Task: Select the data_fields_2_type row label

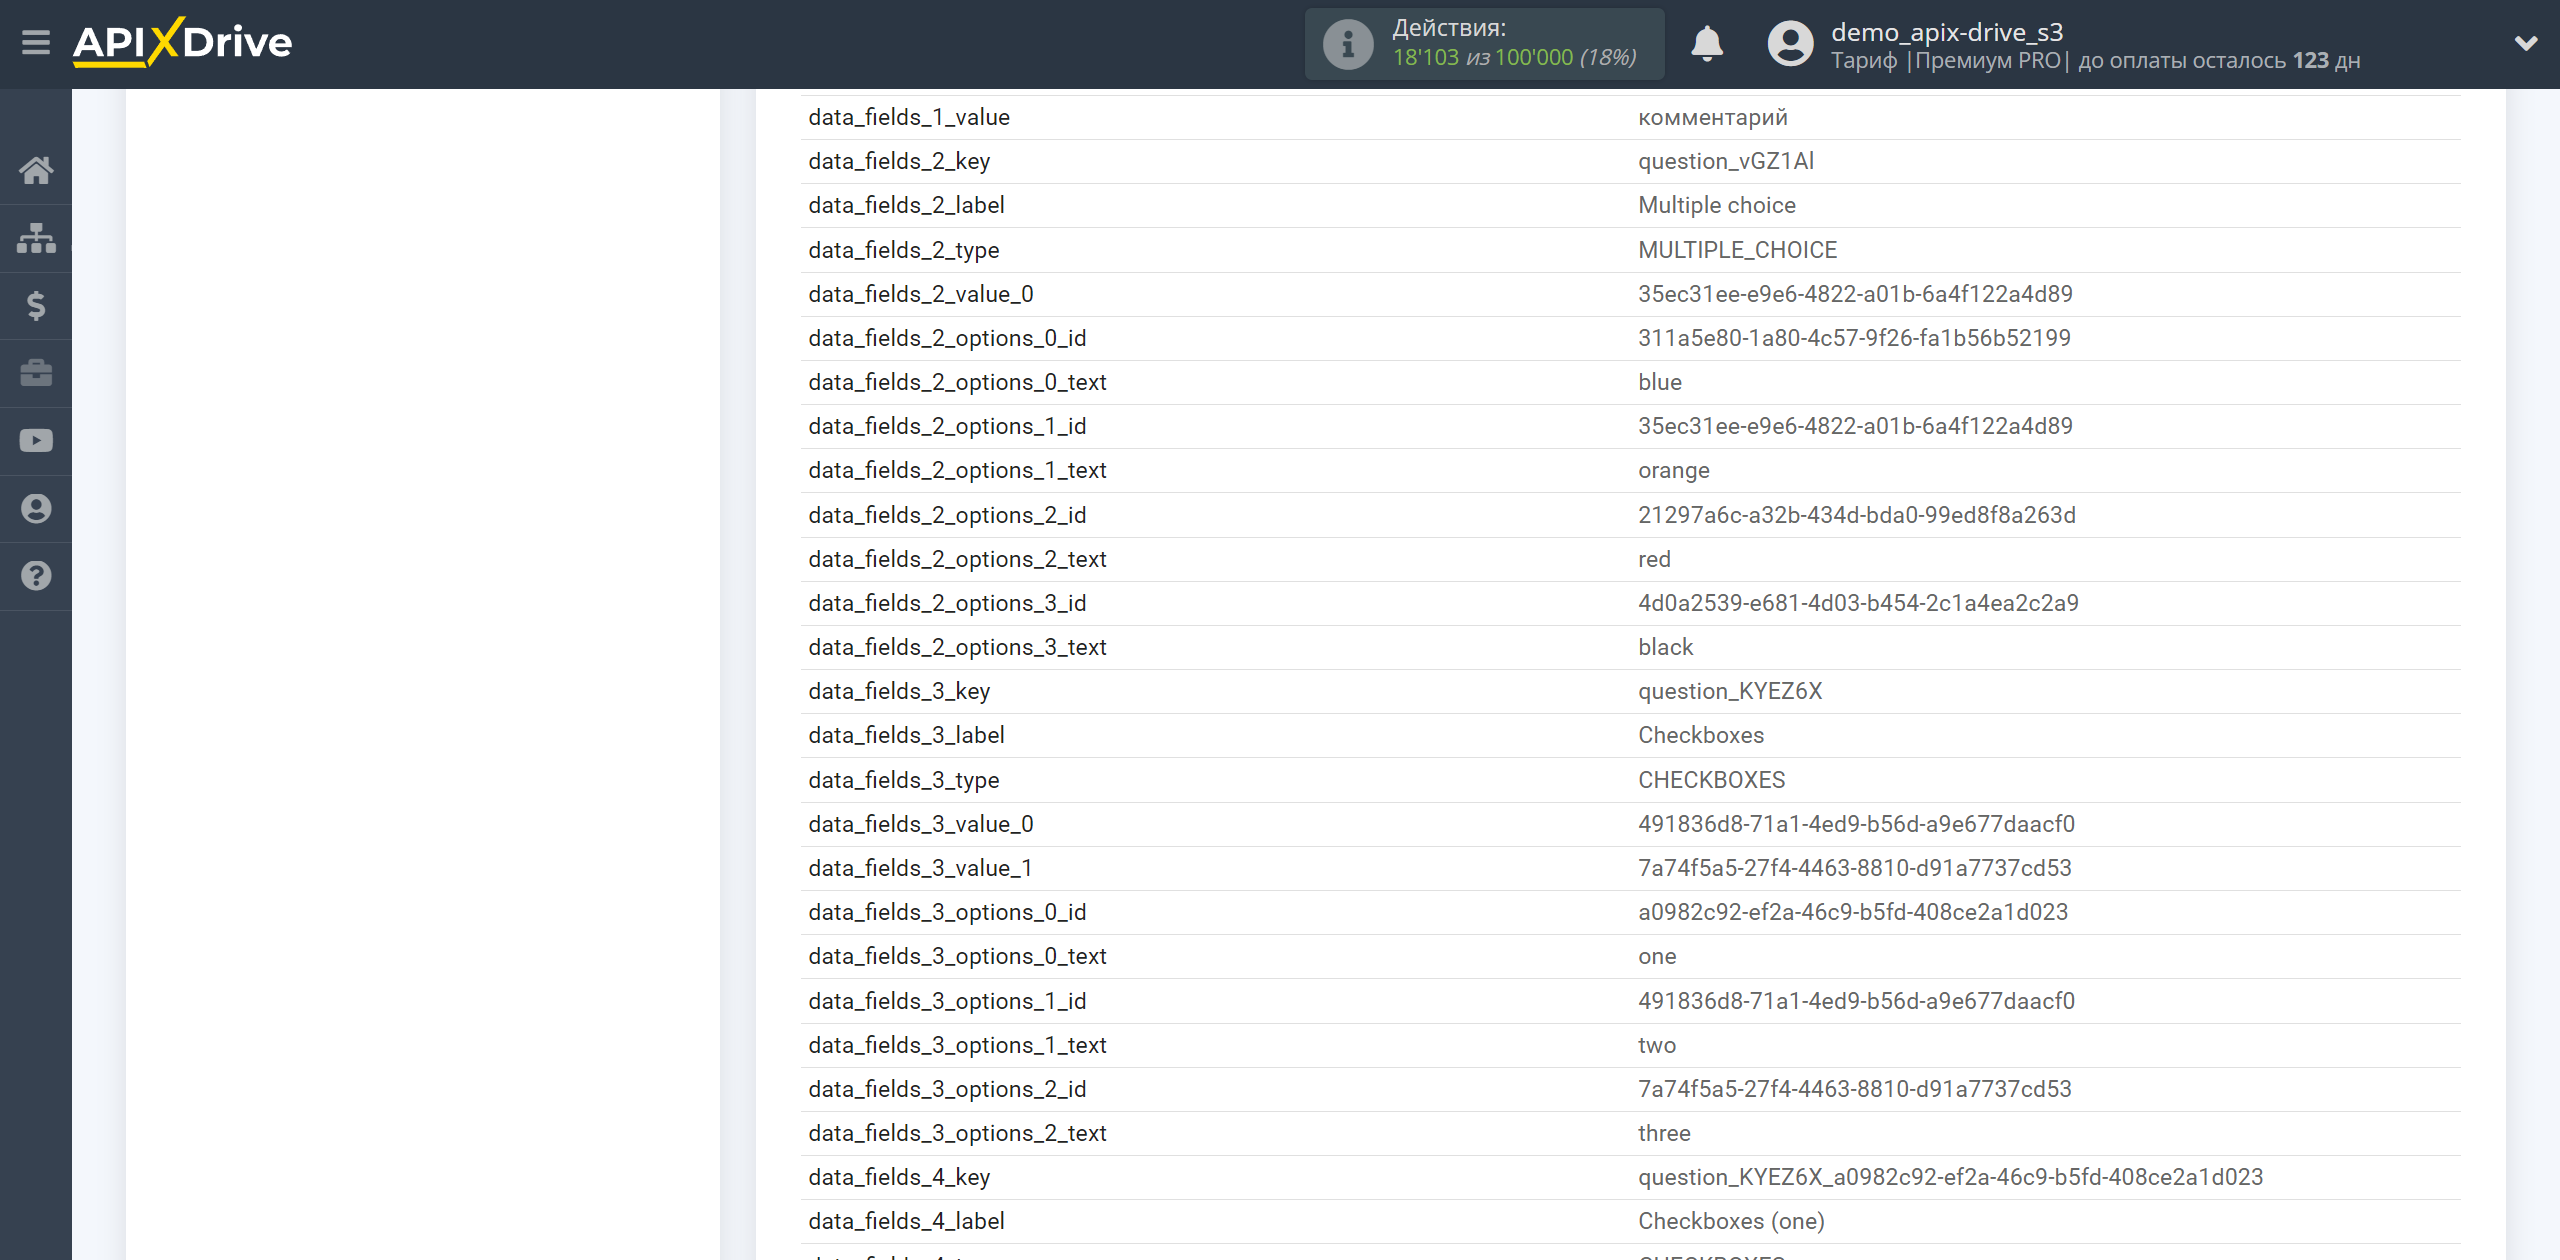Action: tap(904, 250)
